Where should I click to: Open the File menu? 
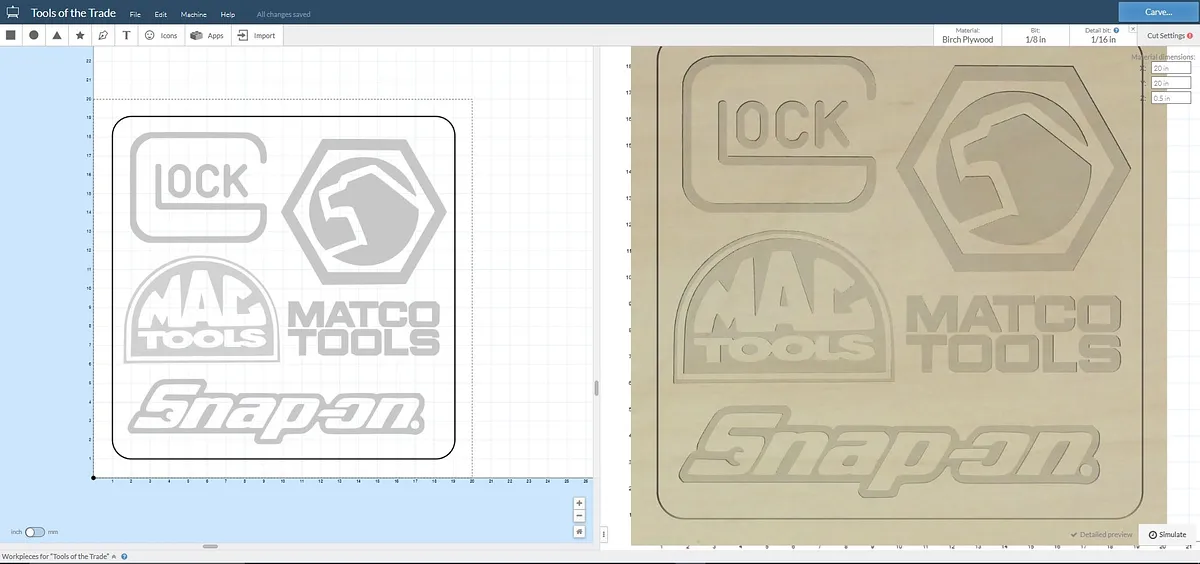(135, 15)
